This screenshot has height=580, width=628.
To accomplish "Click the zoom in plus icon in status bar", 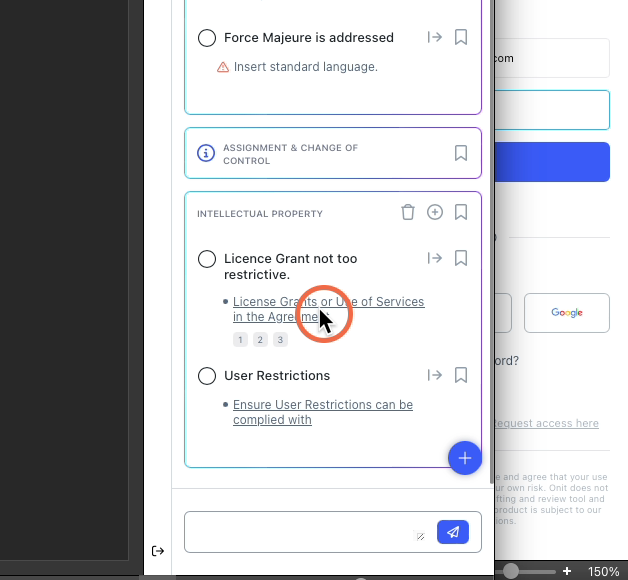I will [x=567, y=571].
